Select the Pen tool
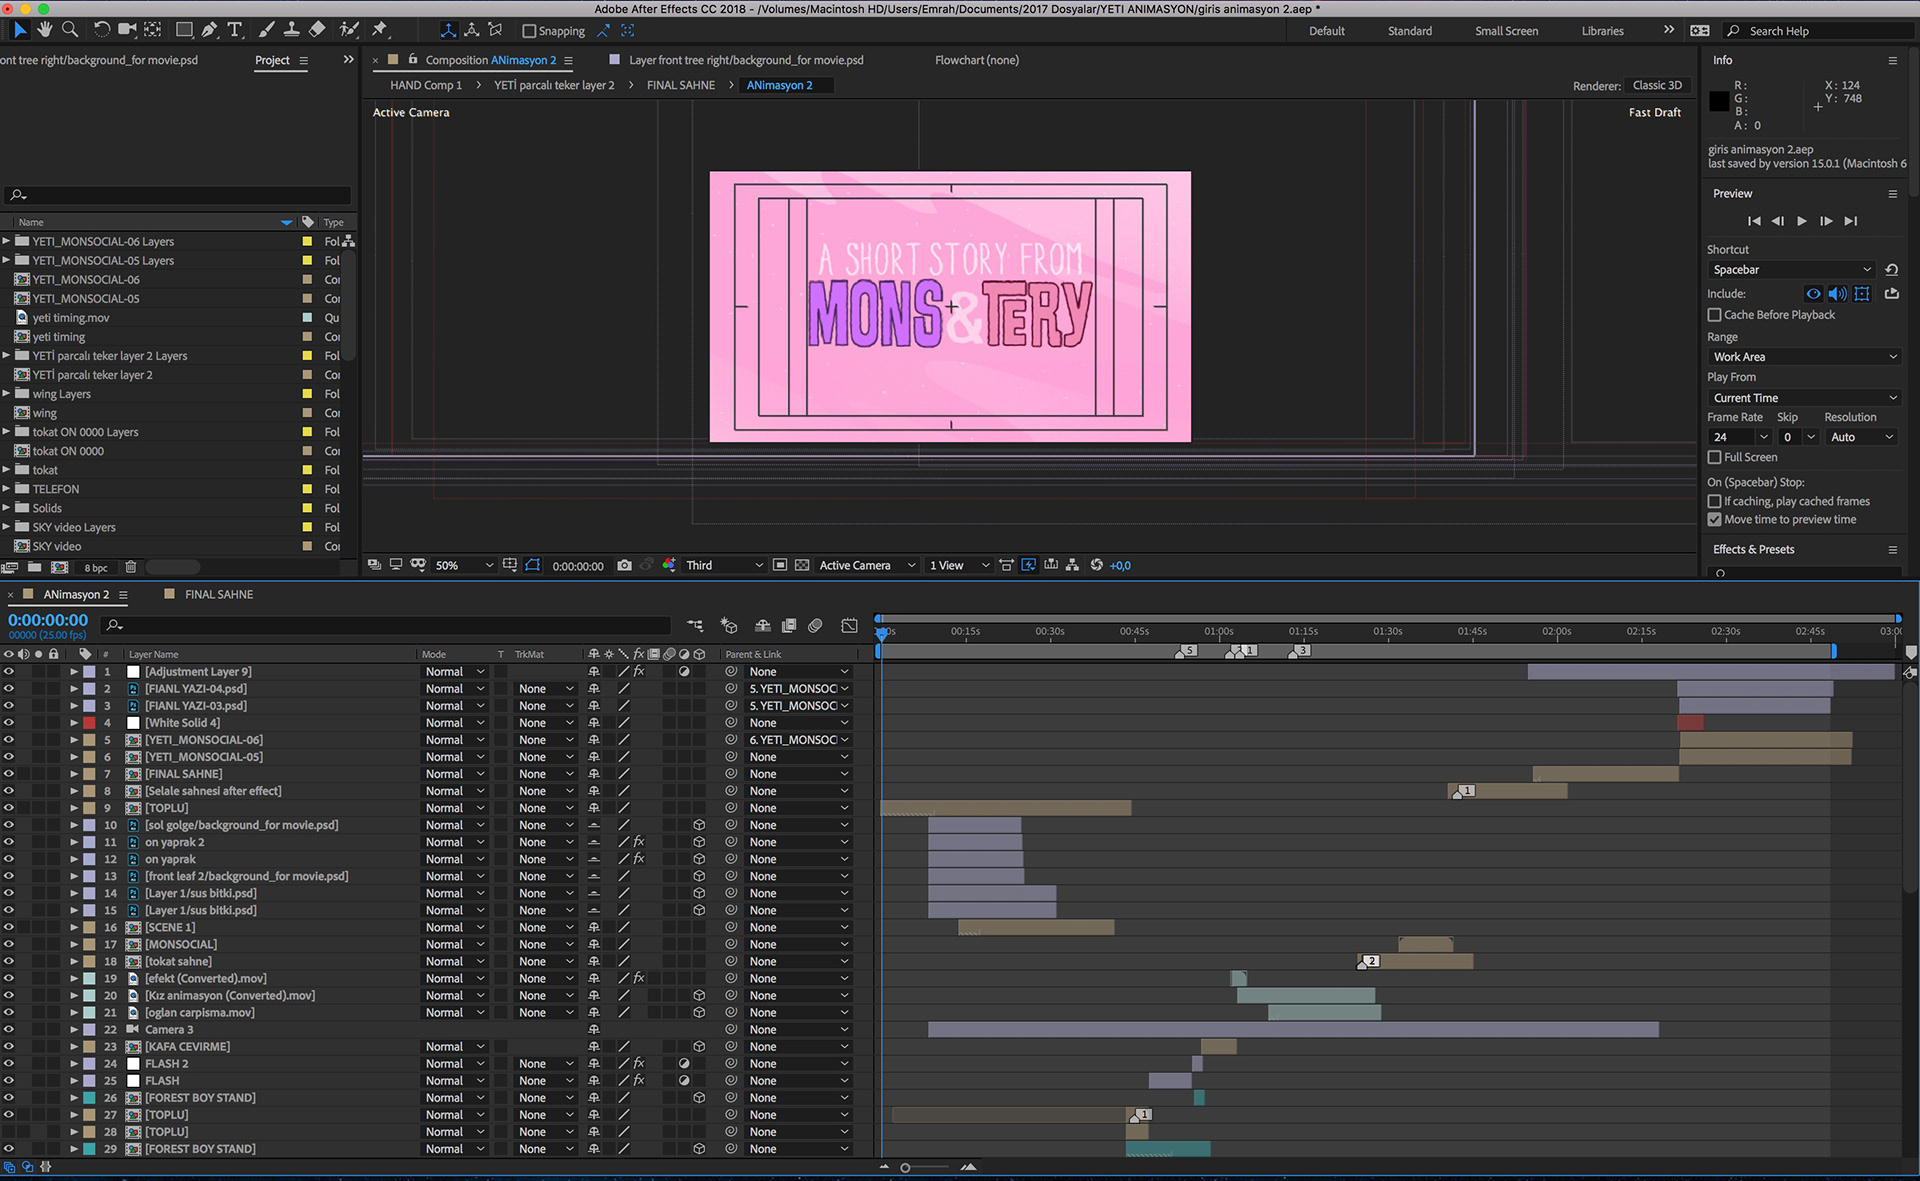This screenshot has height=1181, width=1920. tap(209, 30)
